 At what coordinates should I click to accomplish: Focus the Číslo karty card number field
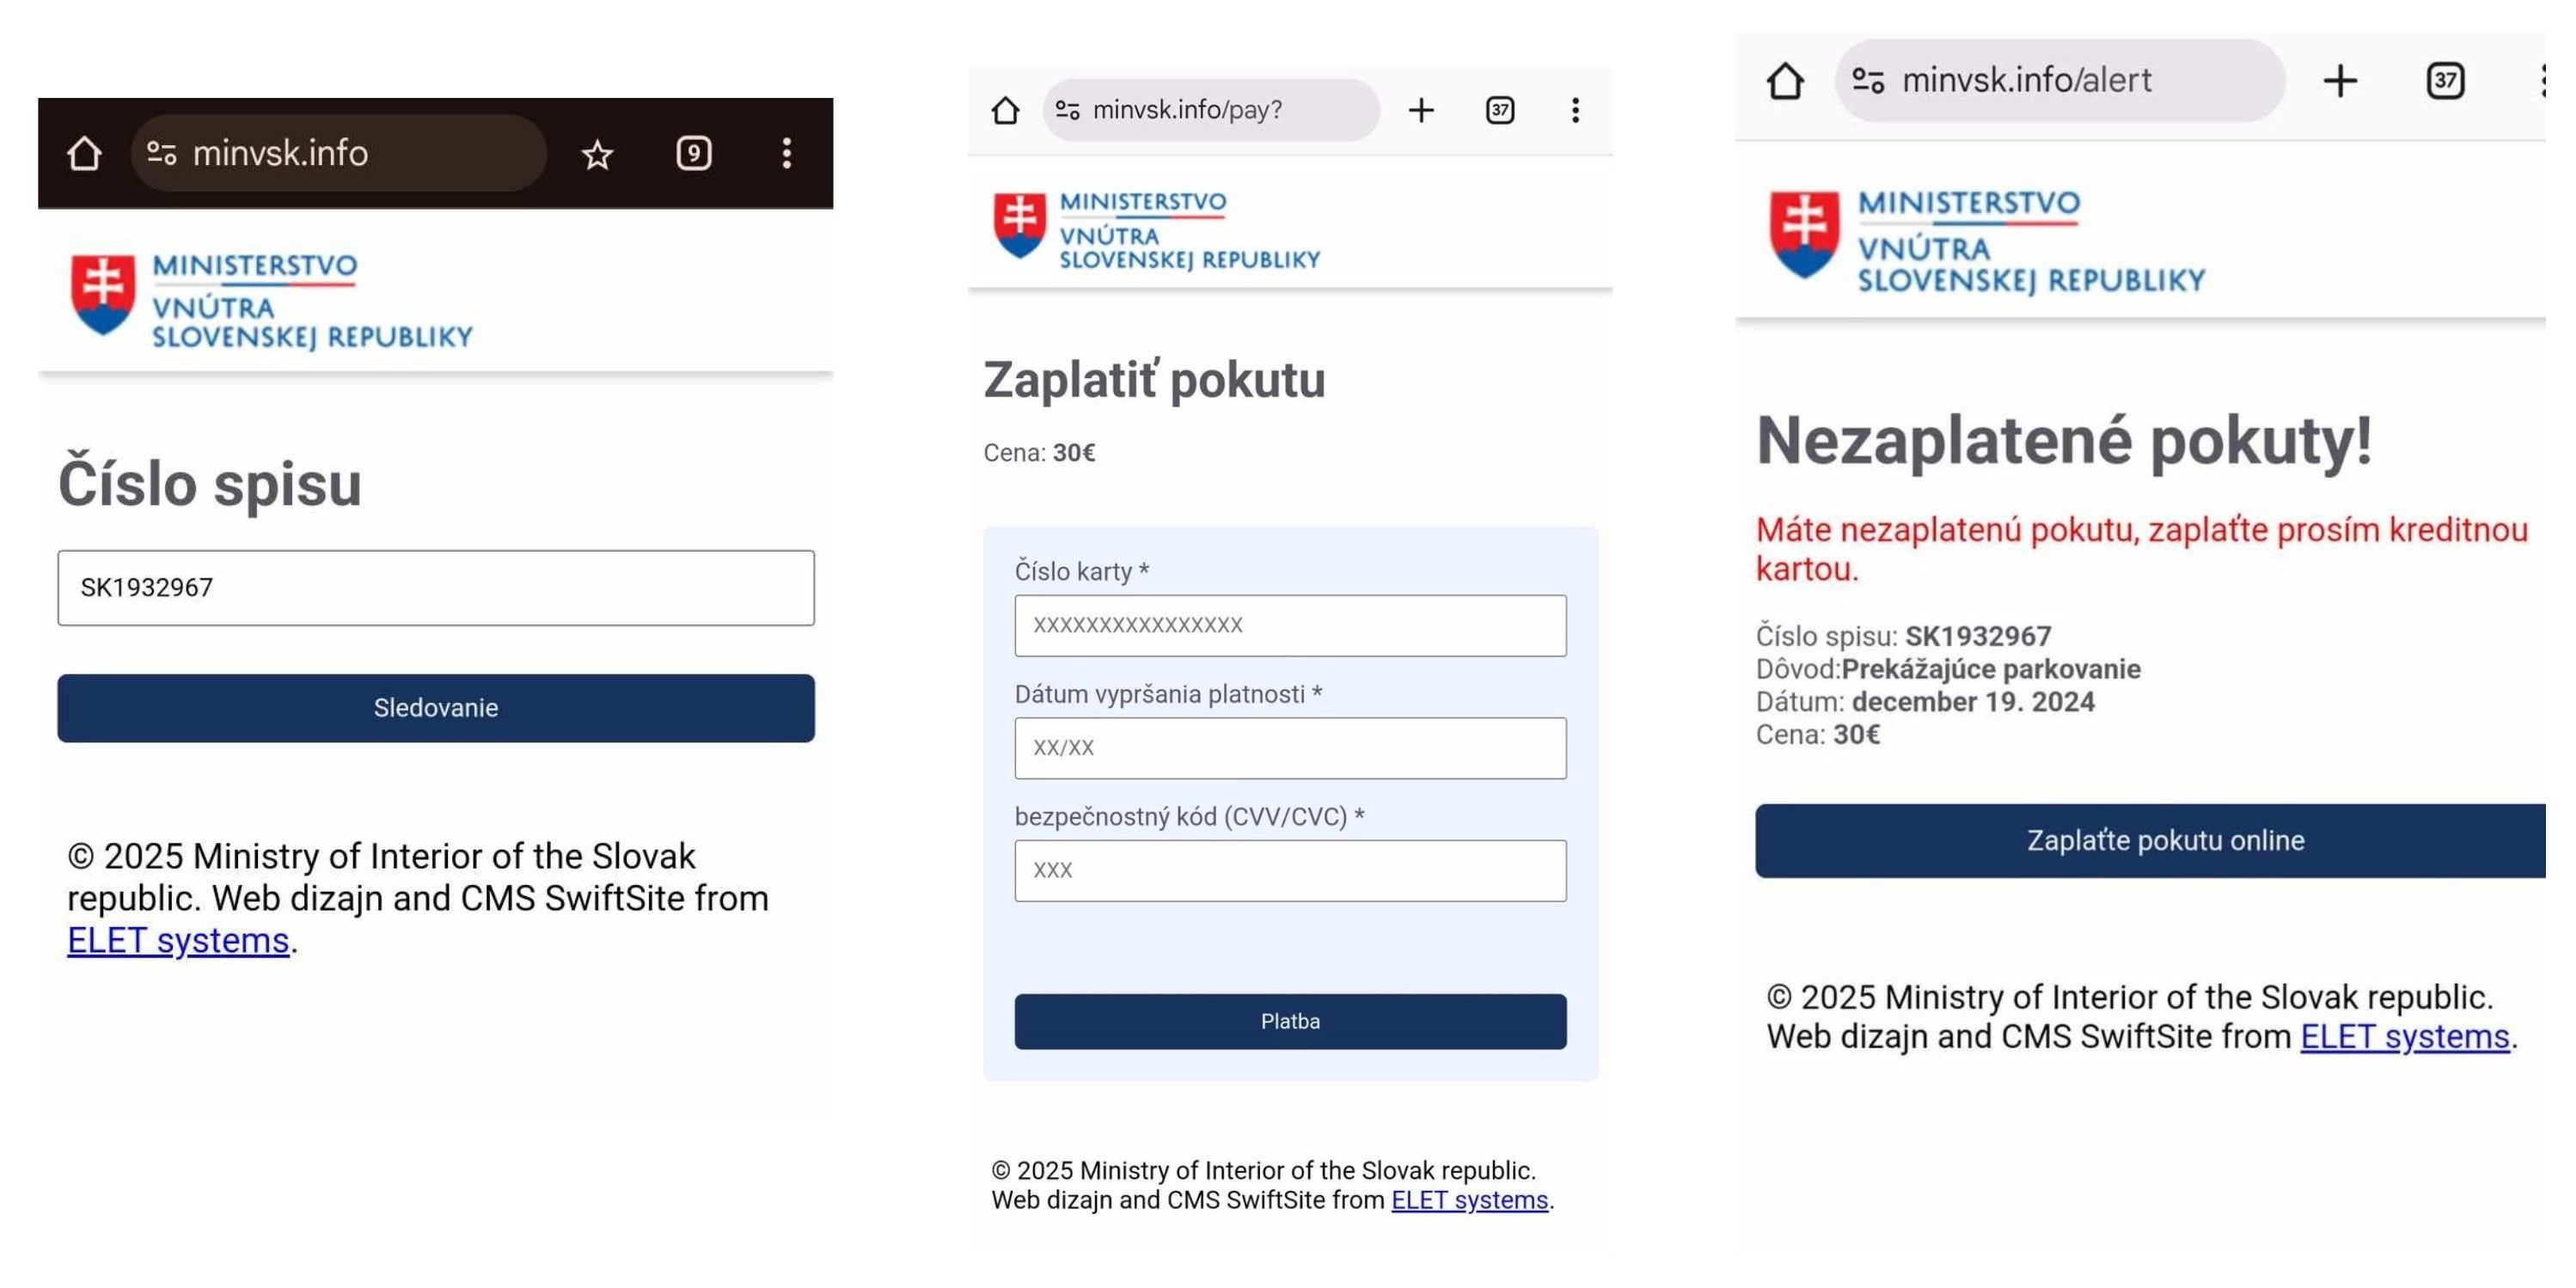tap(1290, 626)
